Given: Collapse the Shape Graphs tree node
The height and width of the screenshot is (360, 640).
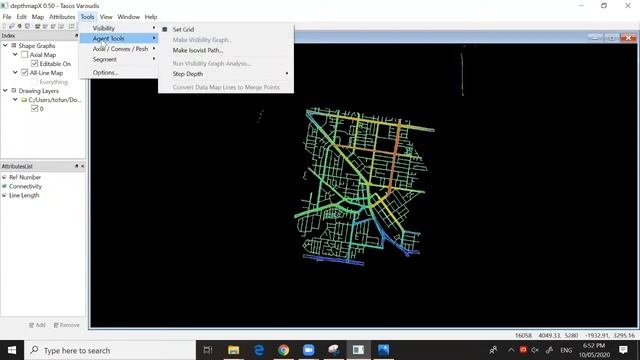Looking at the screenshot, I should pos(5,46).
